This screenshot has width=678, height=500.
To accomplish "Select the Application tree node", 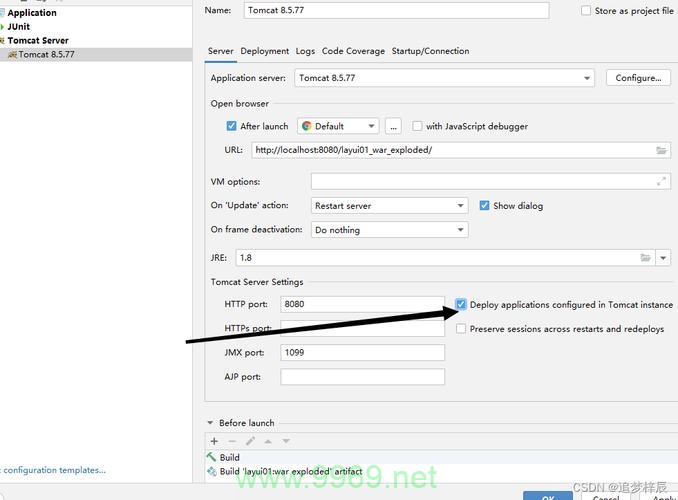I will coord(32,13).
